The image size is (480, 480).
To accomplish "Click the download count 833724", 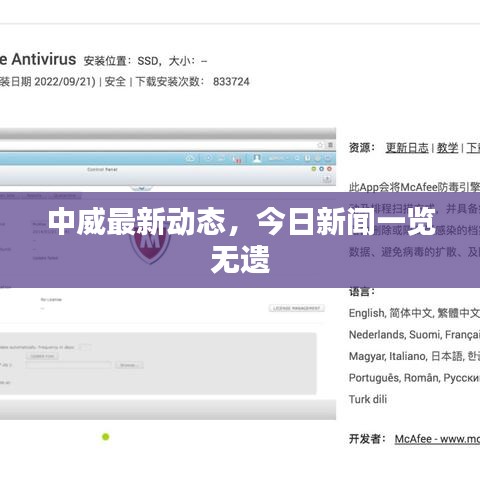I will coord(231,82).
